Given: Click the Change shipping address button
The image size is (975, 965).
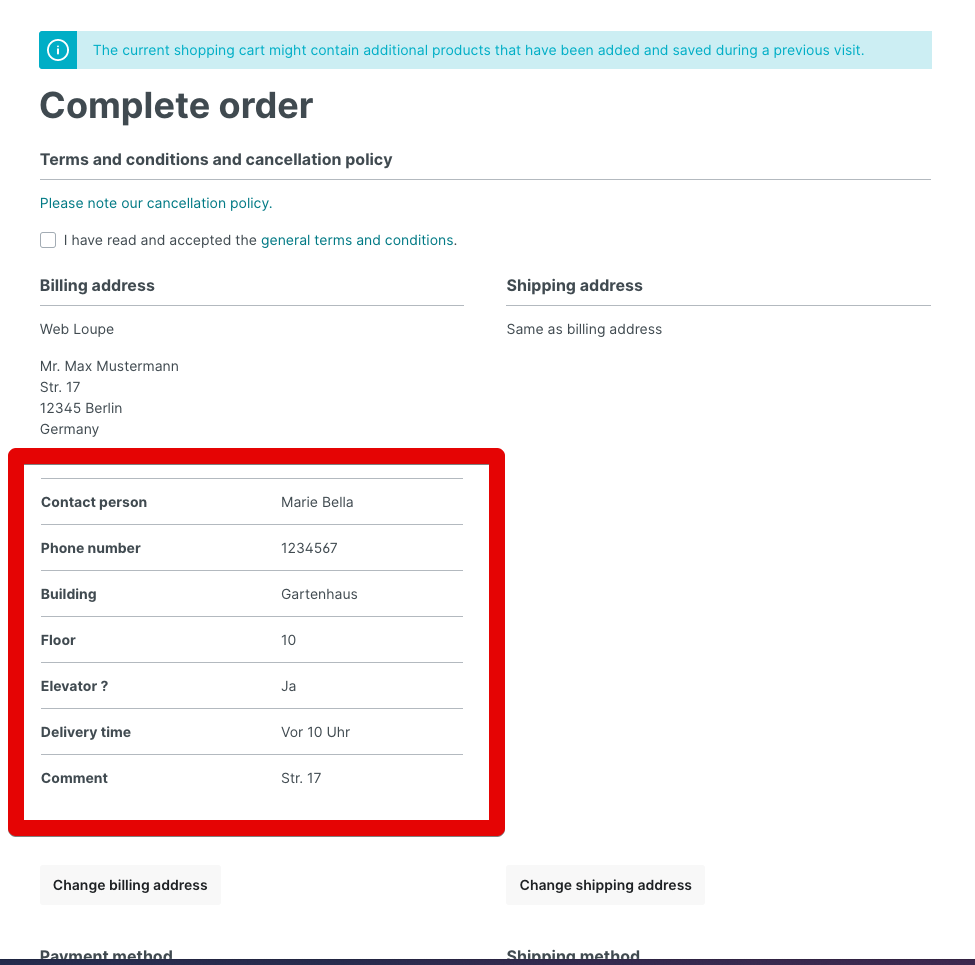Looking at the screenshot, I should pyautogui.click(x=605, y=885).
